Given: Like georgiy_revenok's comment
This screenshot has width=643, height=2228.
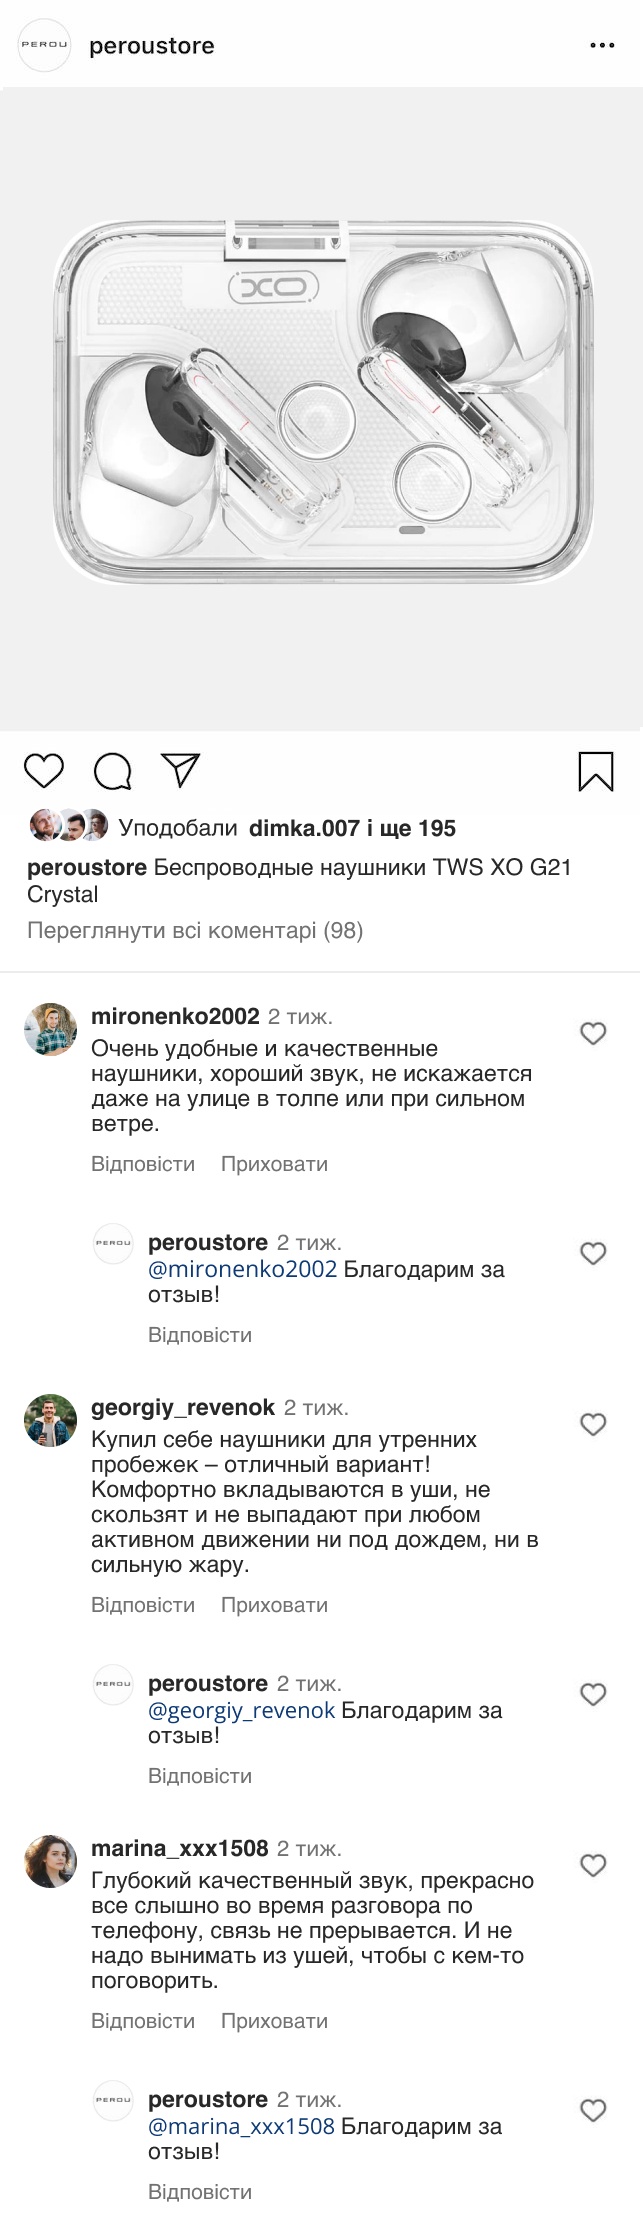Looking at the screenshot, I should point(594,1424).
